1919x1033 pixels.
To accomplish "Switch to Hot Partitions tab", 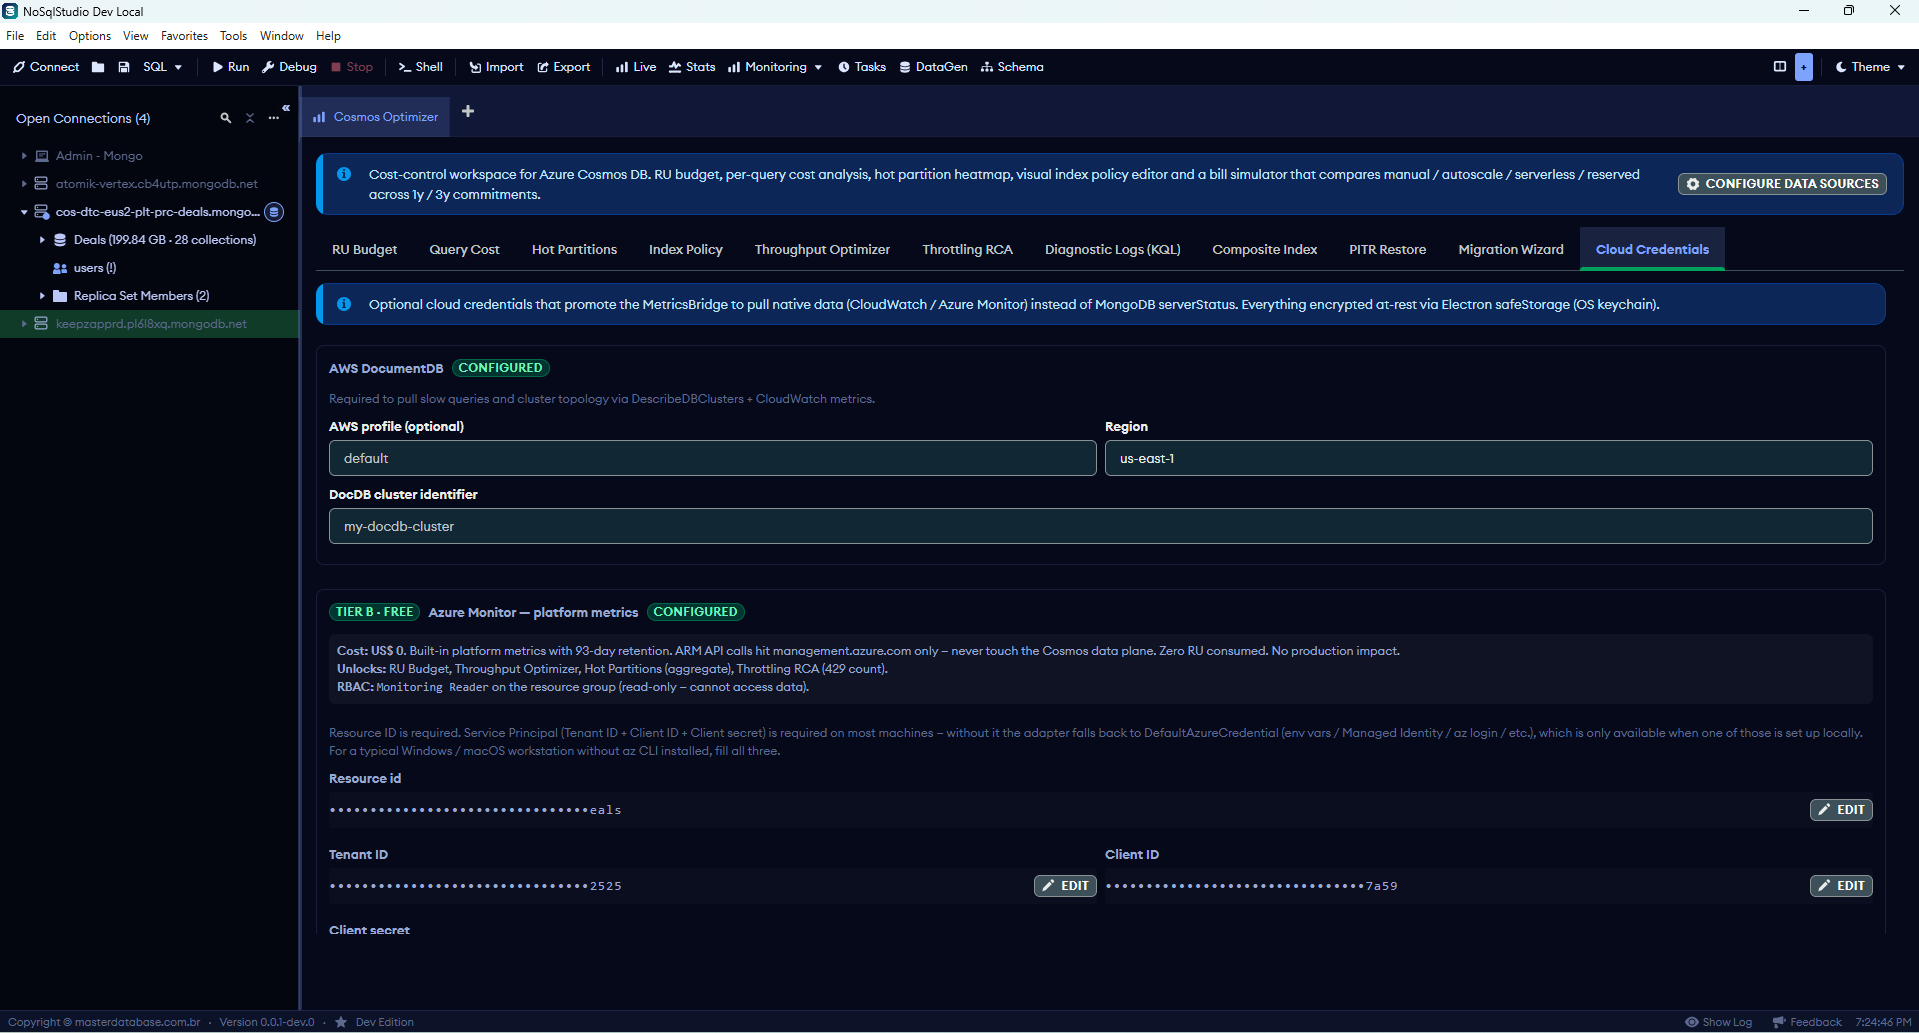I will (574, 249).
